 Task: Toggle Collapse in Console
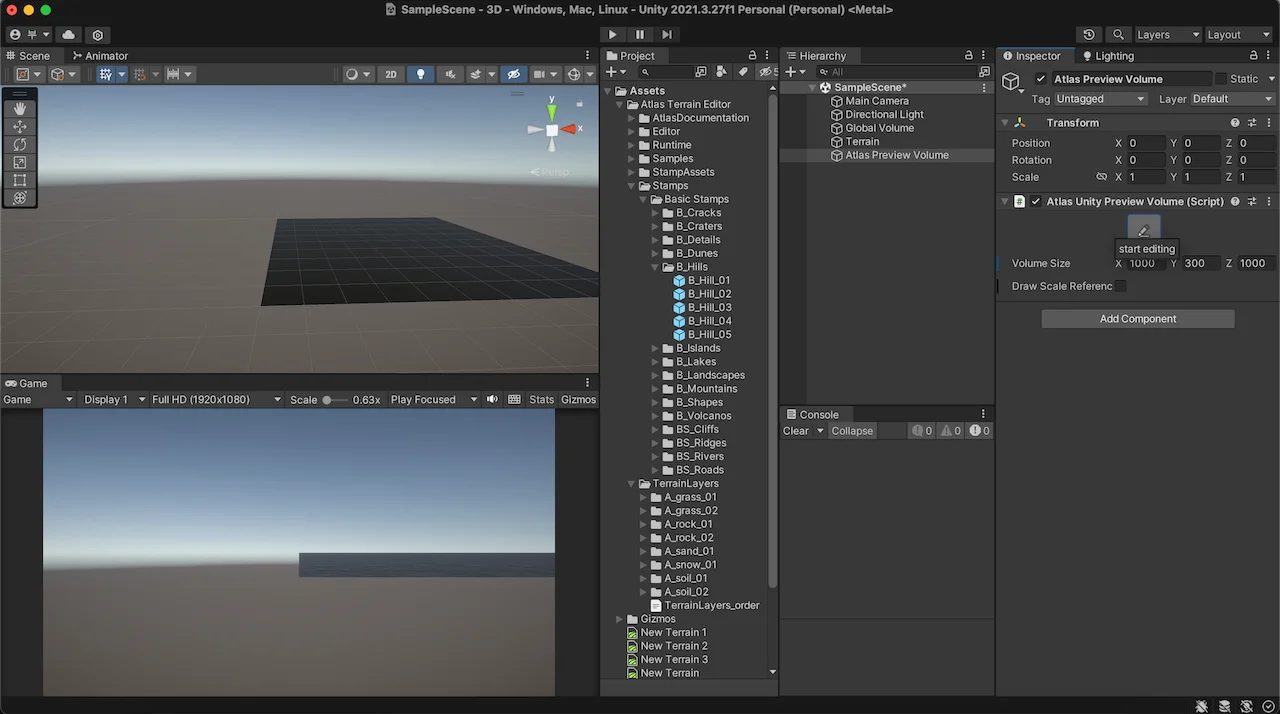853,431
